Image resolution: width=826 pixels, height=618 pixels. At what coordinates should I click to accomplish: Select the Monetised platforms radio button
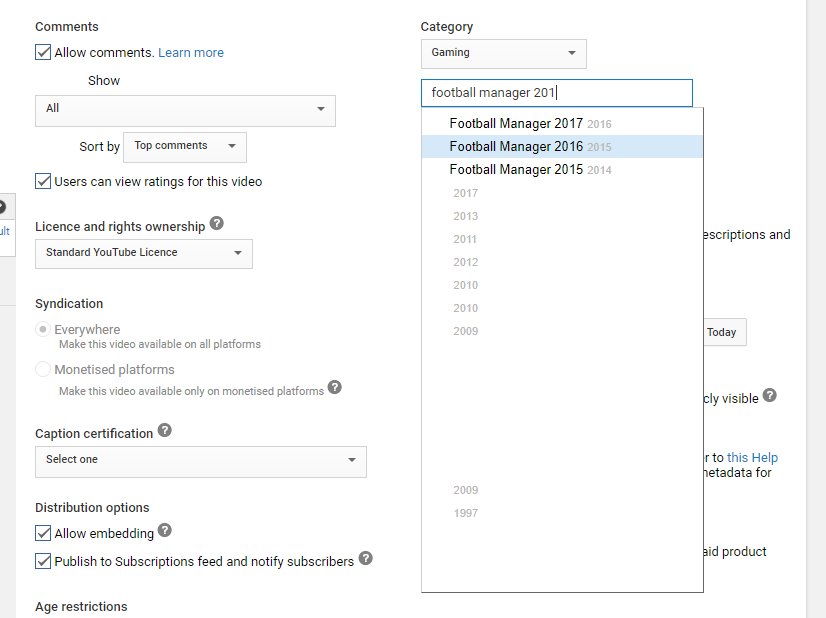(43, 369)
